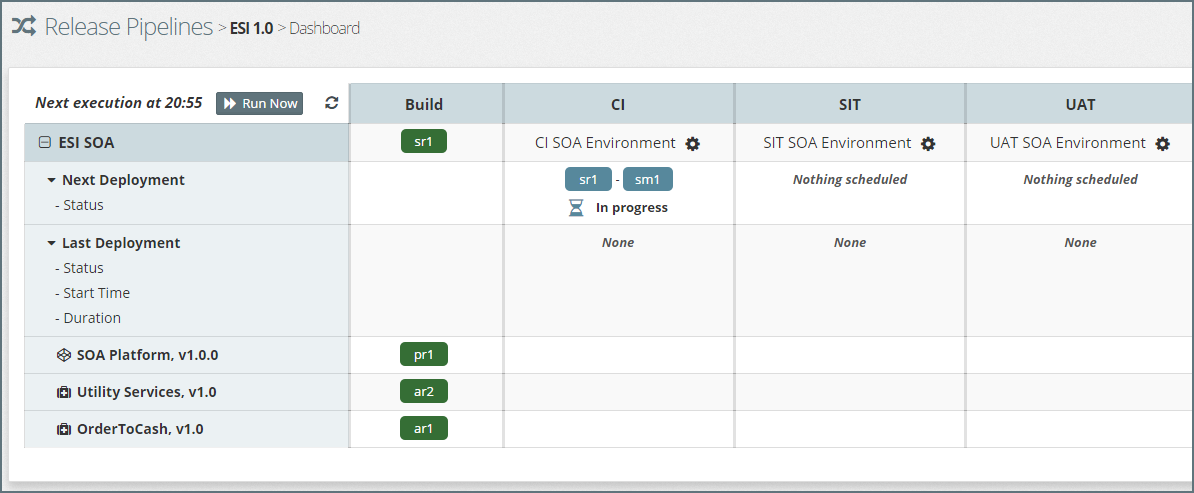The height and width of the screenshot is (493, 1194).
Task: Go to Release Pipelines breadcrumb
Action: pos(129,27)
